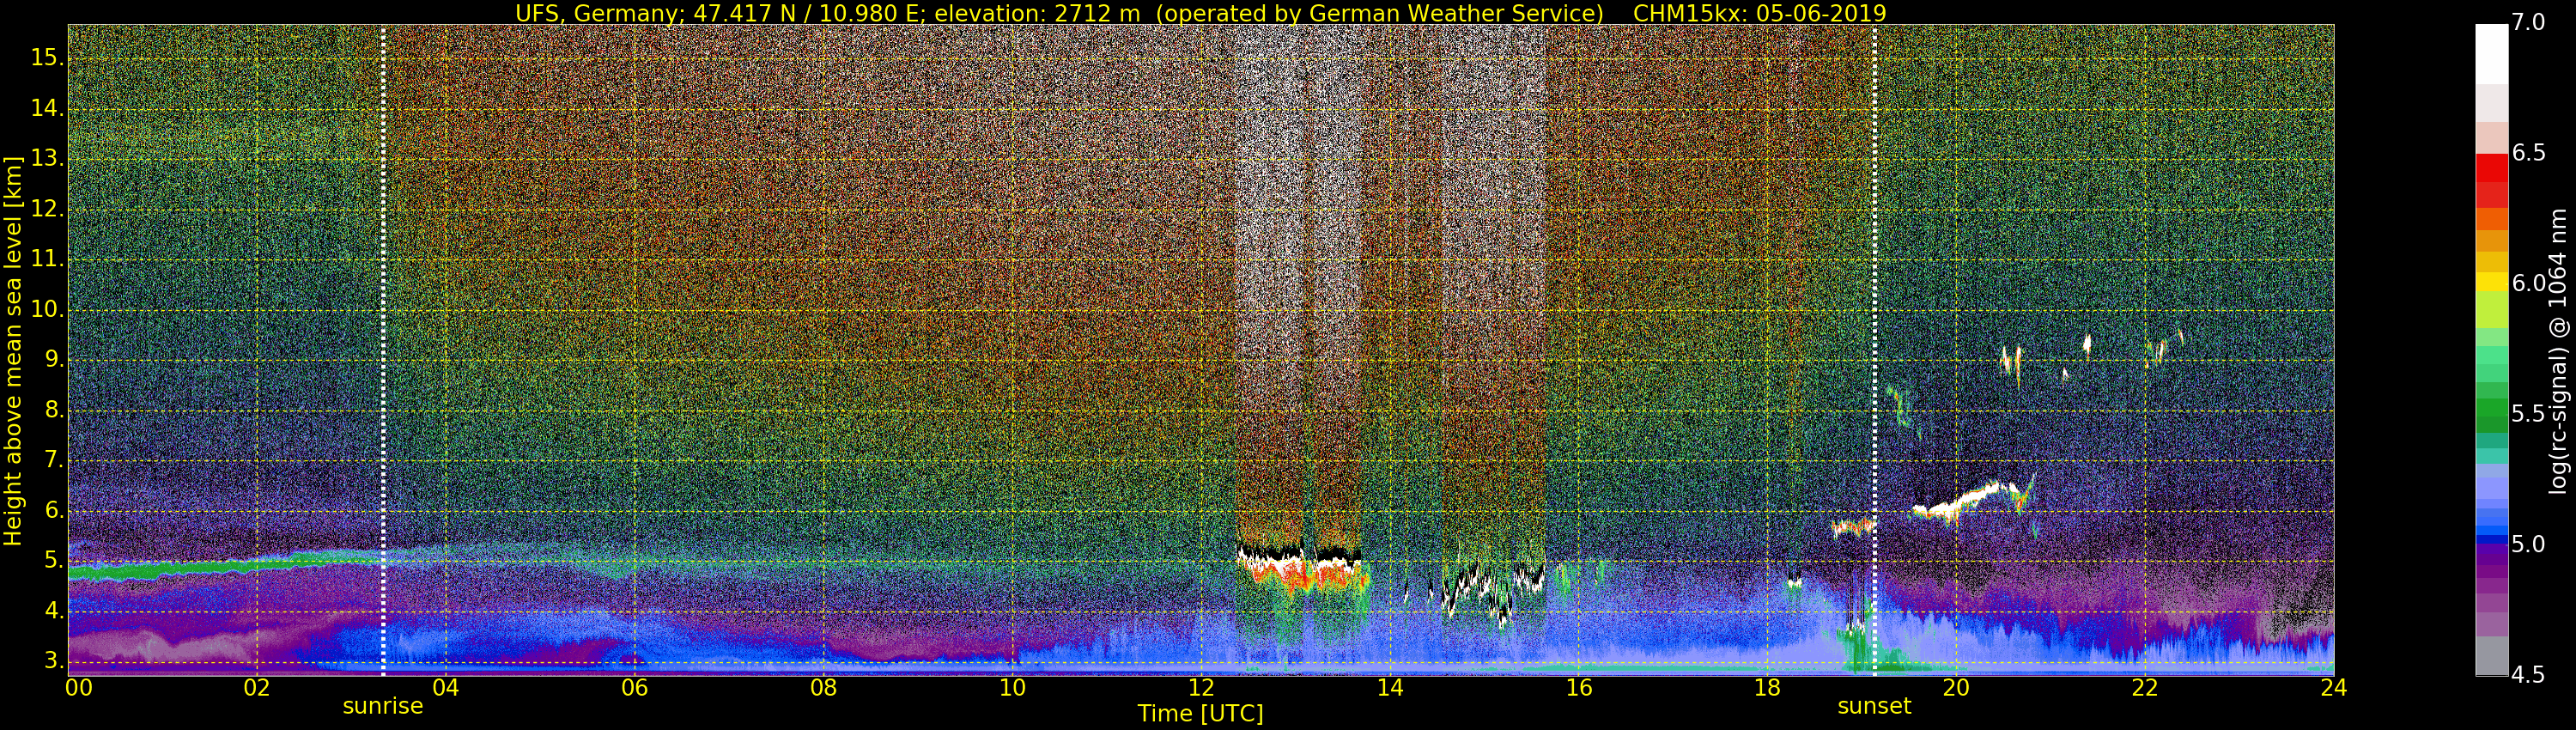Click height tick '8.' on the height axis
The width and height of the screenshot is (2576, 730).
tap(52, 410)
